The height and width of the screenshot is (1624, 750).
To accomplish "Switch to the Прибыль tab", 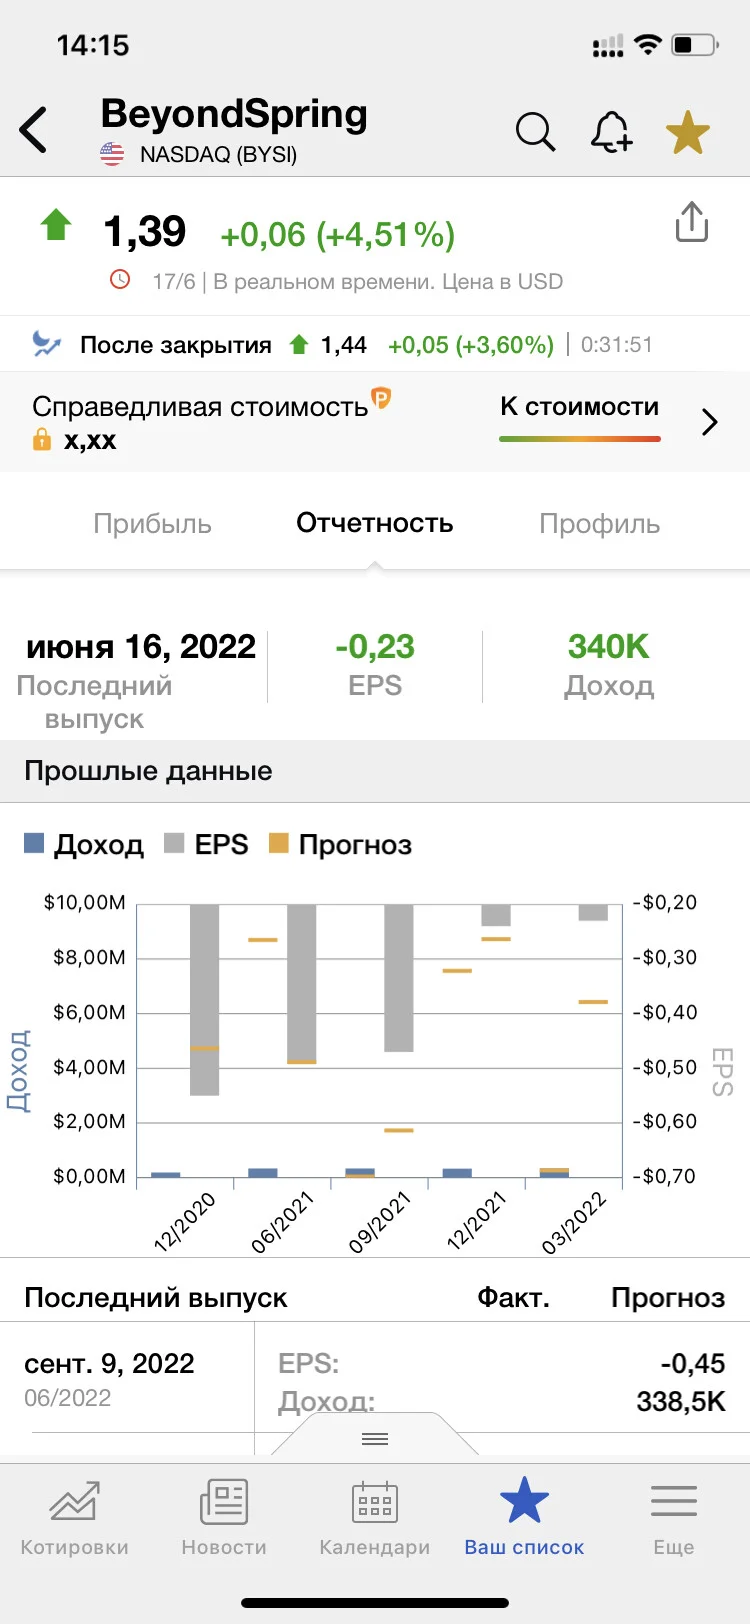I will tap(152, 524).
